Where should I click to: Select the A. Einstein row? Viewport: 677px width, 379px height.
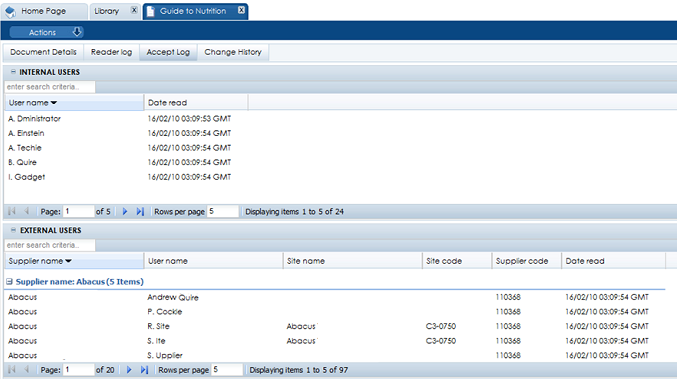tap(341, 133)
